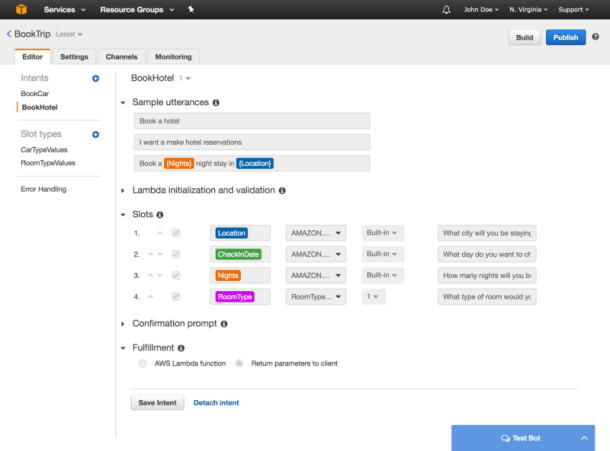This screenshot has width=610, height=451.
Task: Expand the Confirmation prompt section
Action: [x=123, y=324]
